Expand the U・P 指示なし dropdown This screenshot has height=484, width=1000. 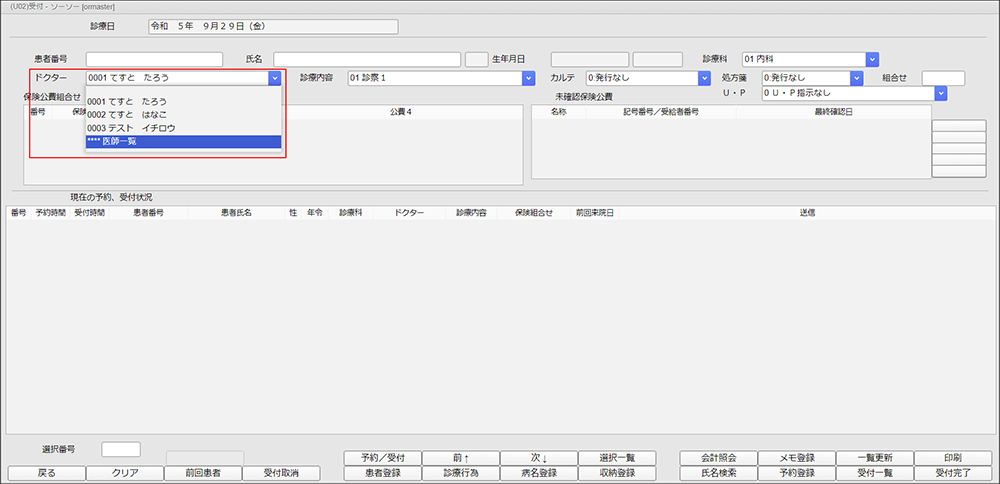click(x=940, y=93)
